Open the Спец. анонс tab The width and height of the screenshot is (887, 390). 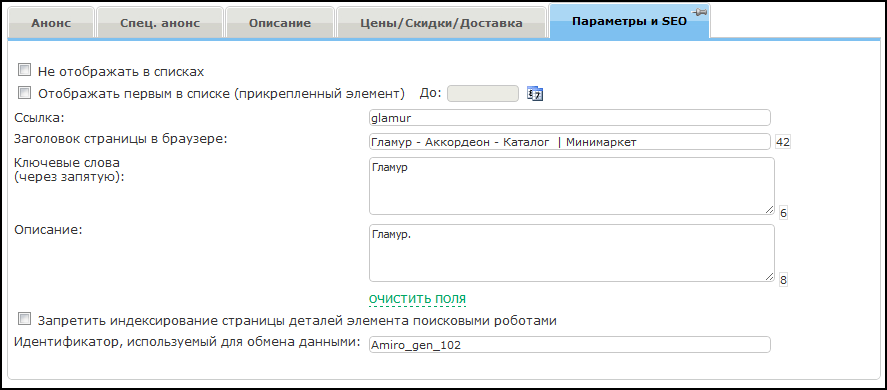160,23
